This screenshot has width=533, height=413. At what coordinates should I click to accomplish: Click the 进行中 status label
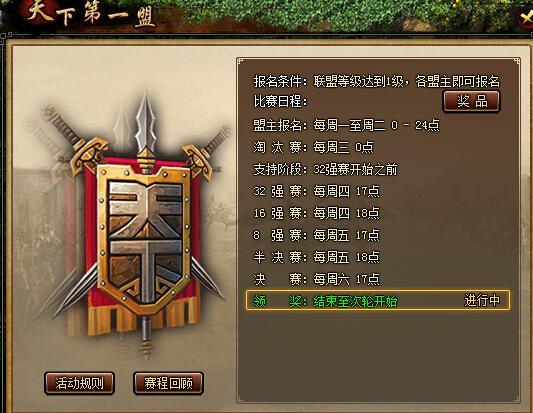pyautogui.click(x=482, y=300)
